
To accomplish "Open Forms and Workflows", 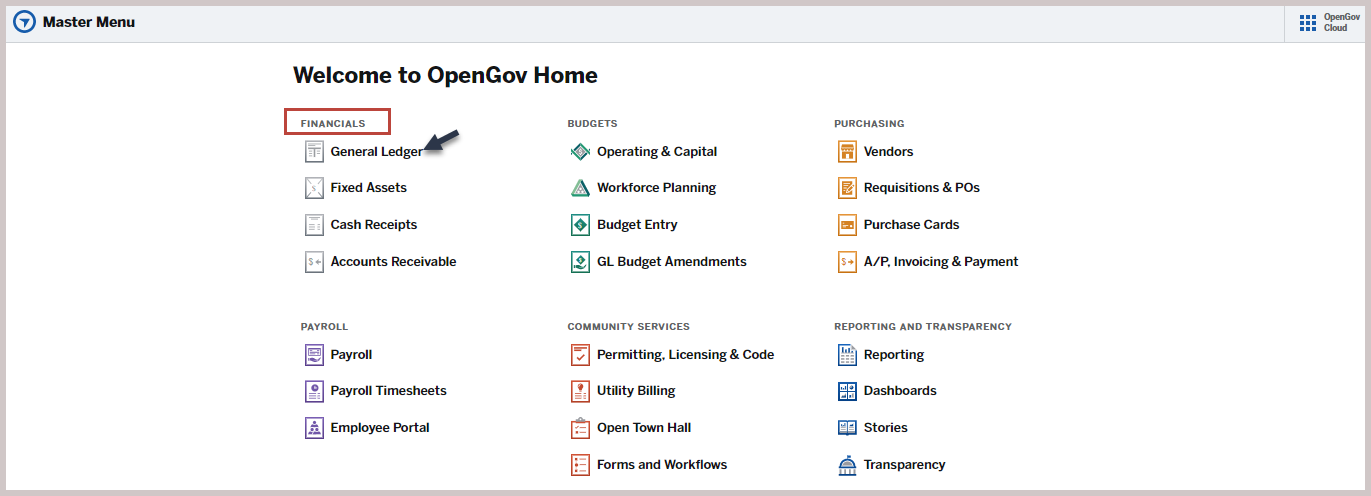I will click(x=662, y=465).
